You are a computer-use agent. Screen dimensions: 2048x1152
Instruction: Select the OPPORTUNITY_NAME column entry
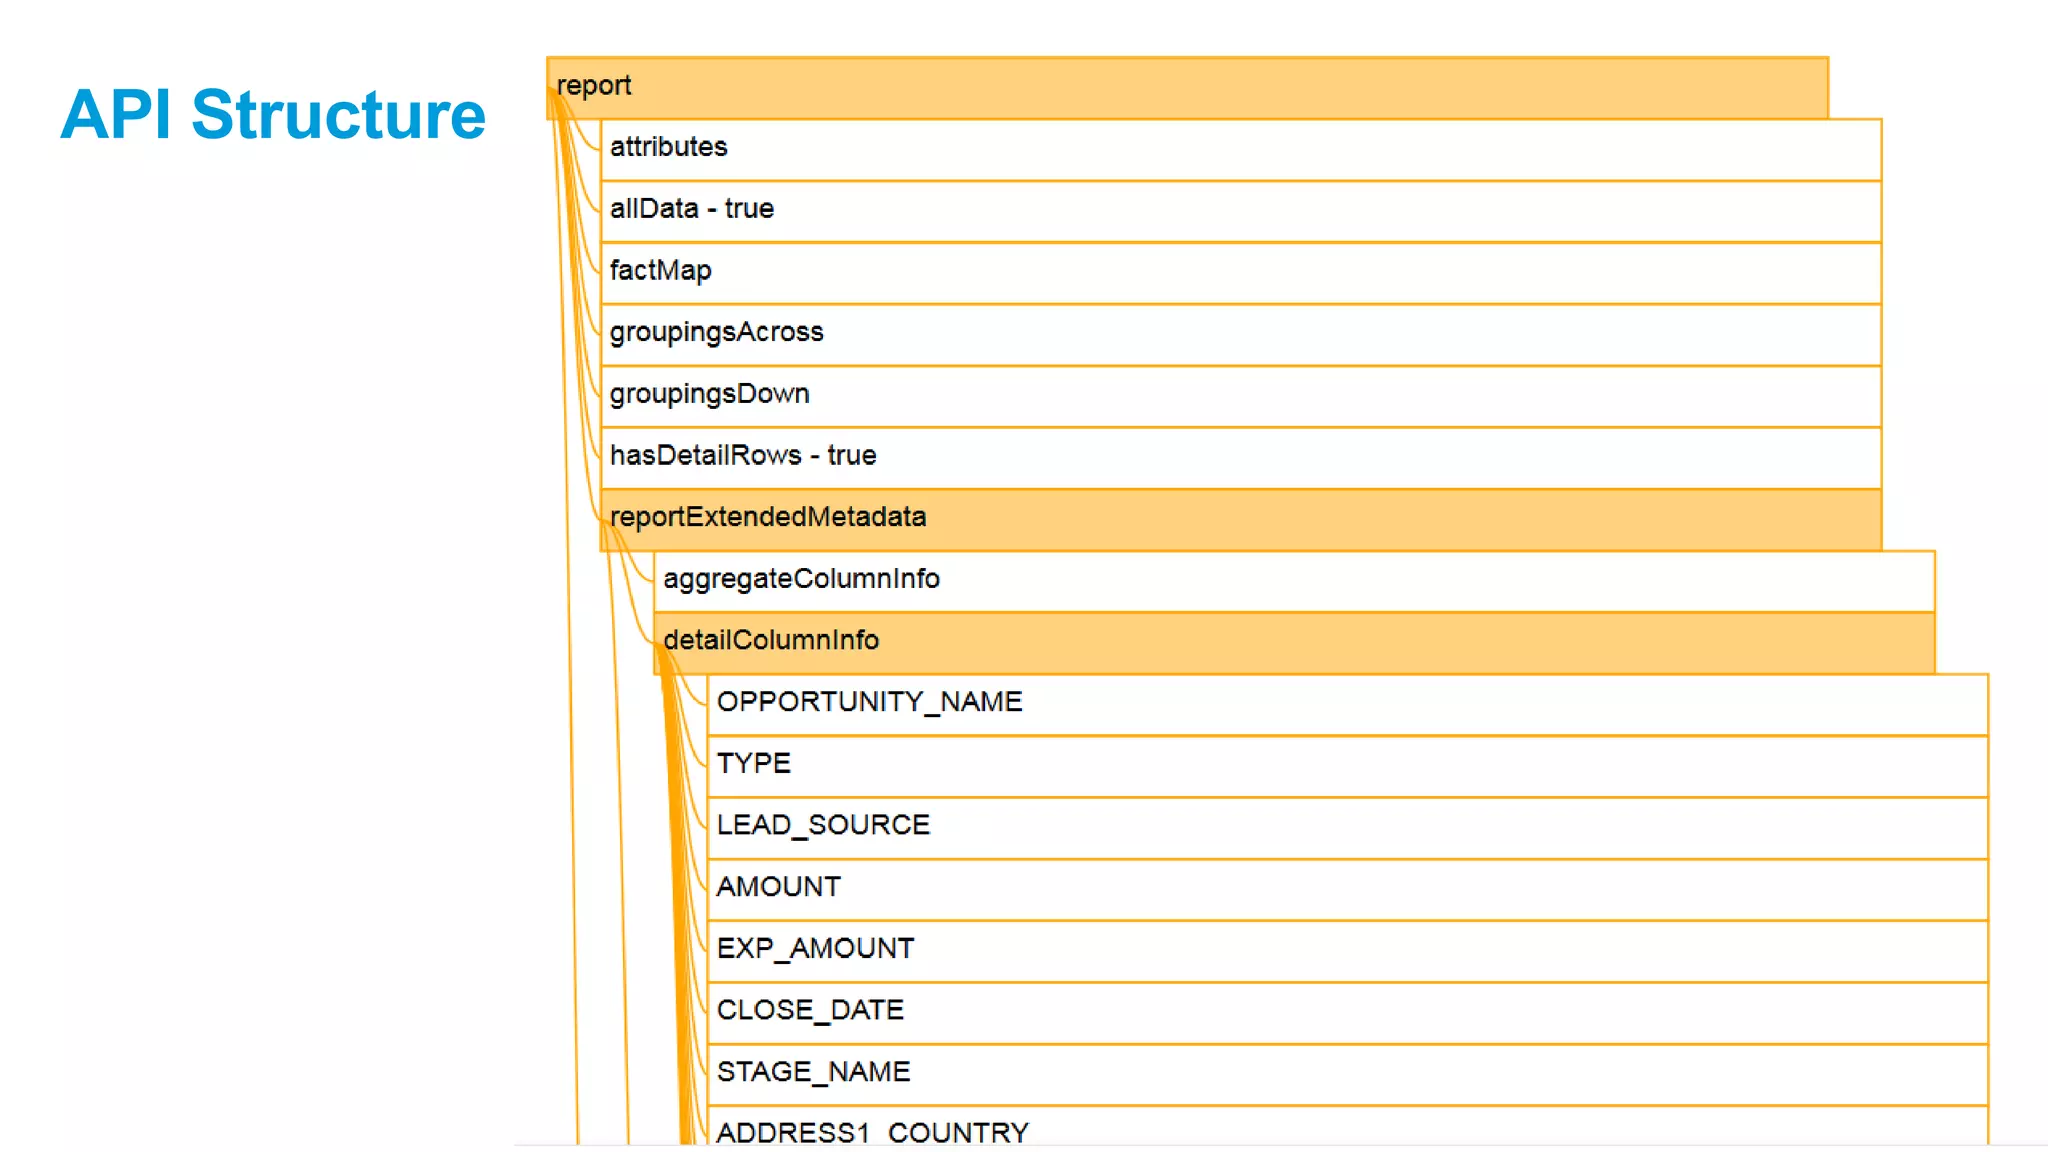coord(1348,705)
